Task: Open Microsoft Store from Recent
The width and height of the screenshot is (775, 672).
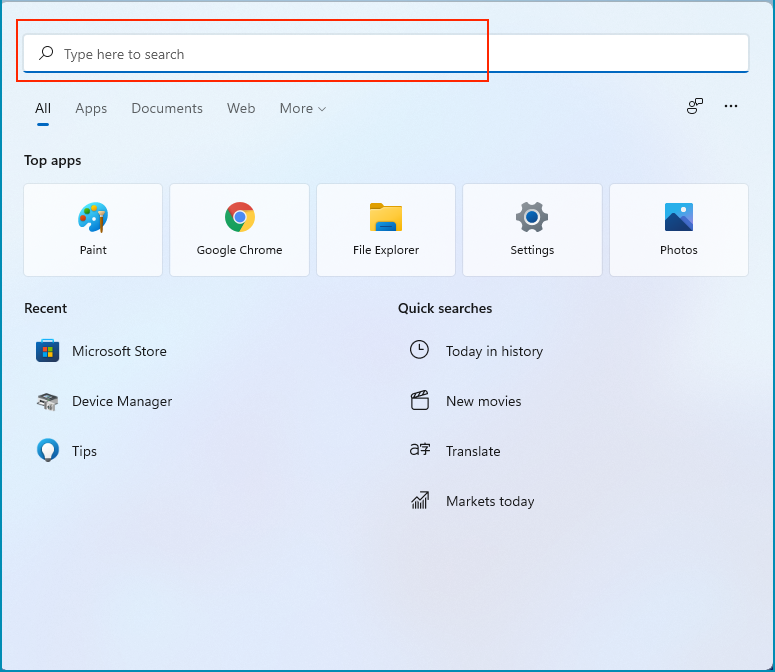Action: pyautogui.click(x=119, y=351)
